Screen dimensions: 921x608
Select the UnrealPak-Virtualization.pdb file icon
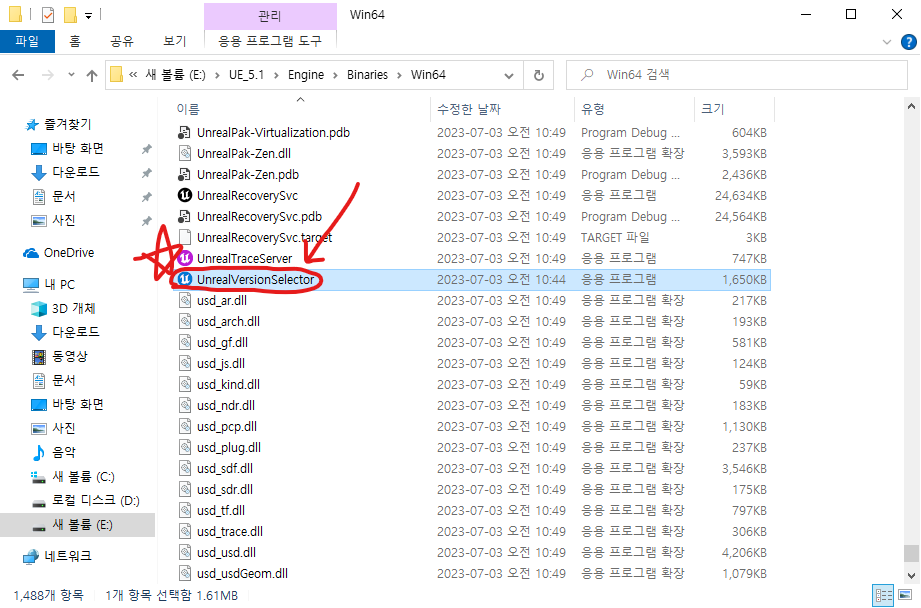[185, 132]
